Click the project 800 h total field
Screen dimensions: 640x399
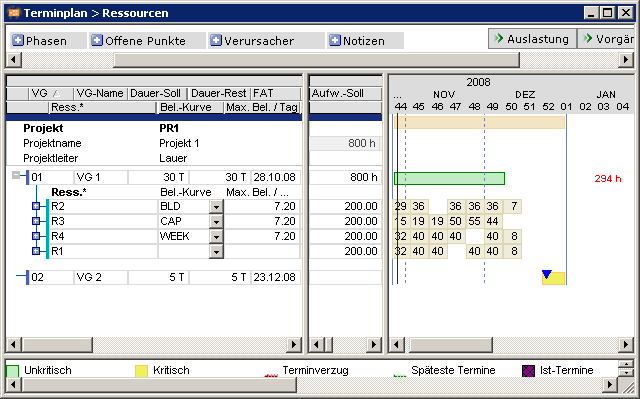point(345,143)
